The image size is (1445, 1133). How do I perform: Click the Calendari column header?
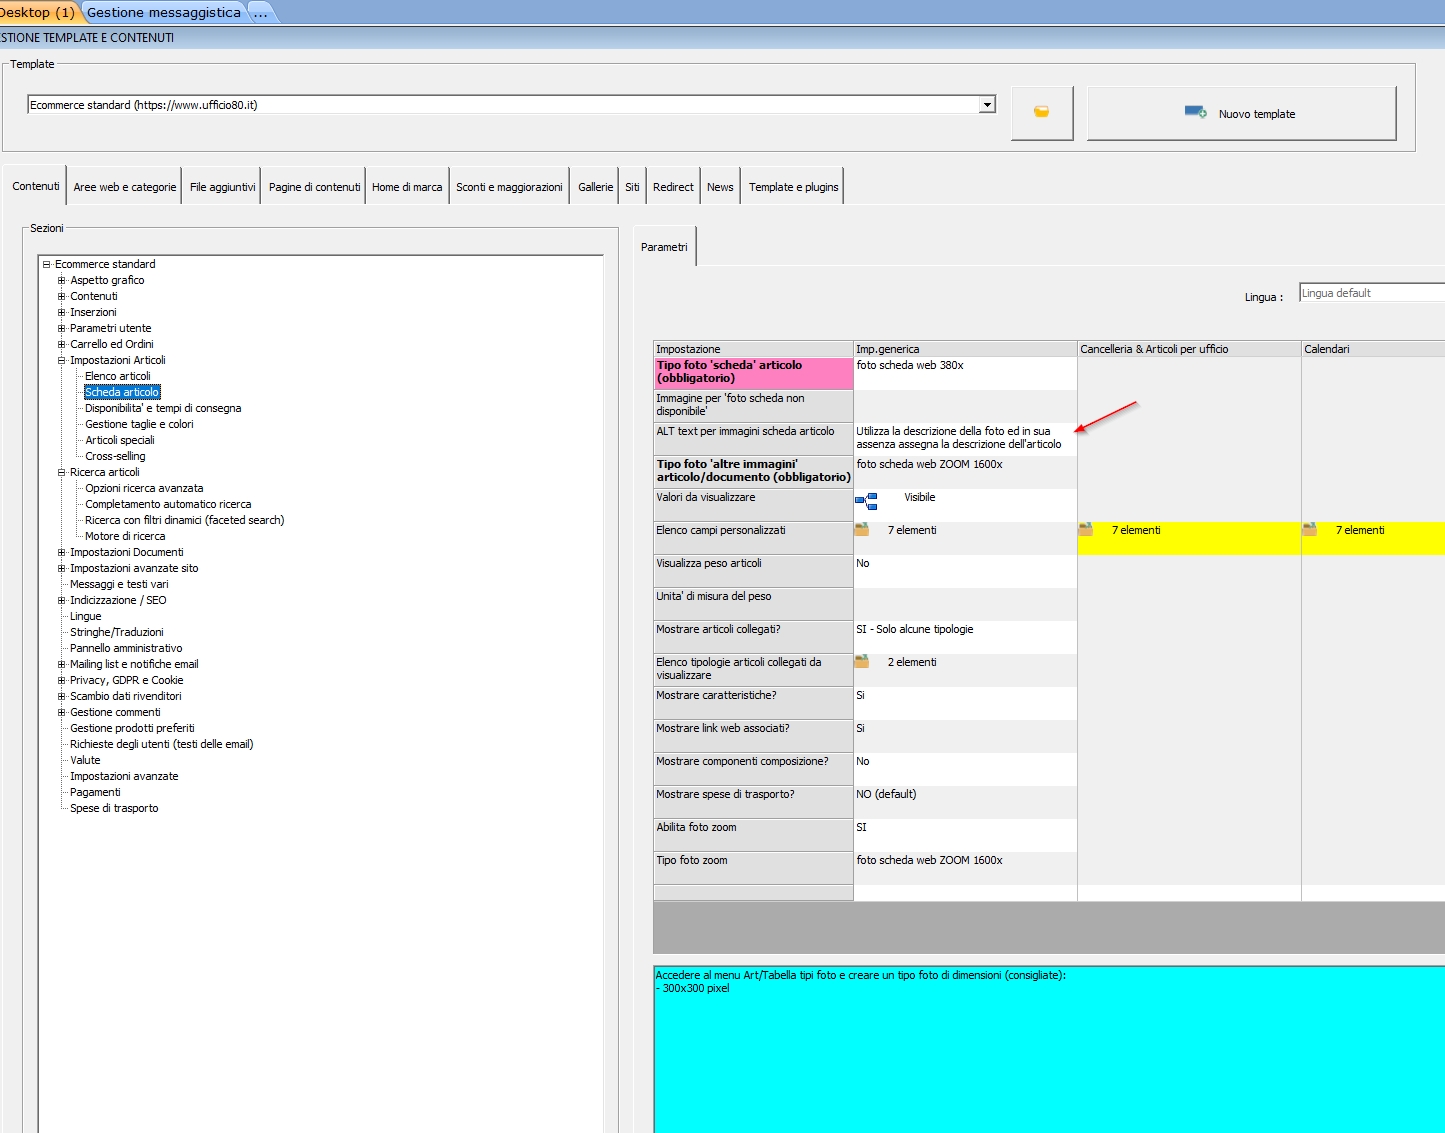click(x=1373, y=349)
